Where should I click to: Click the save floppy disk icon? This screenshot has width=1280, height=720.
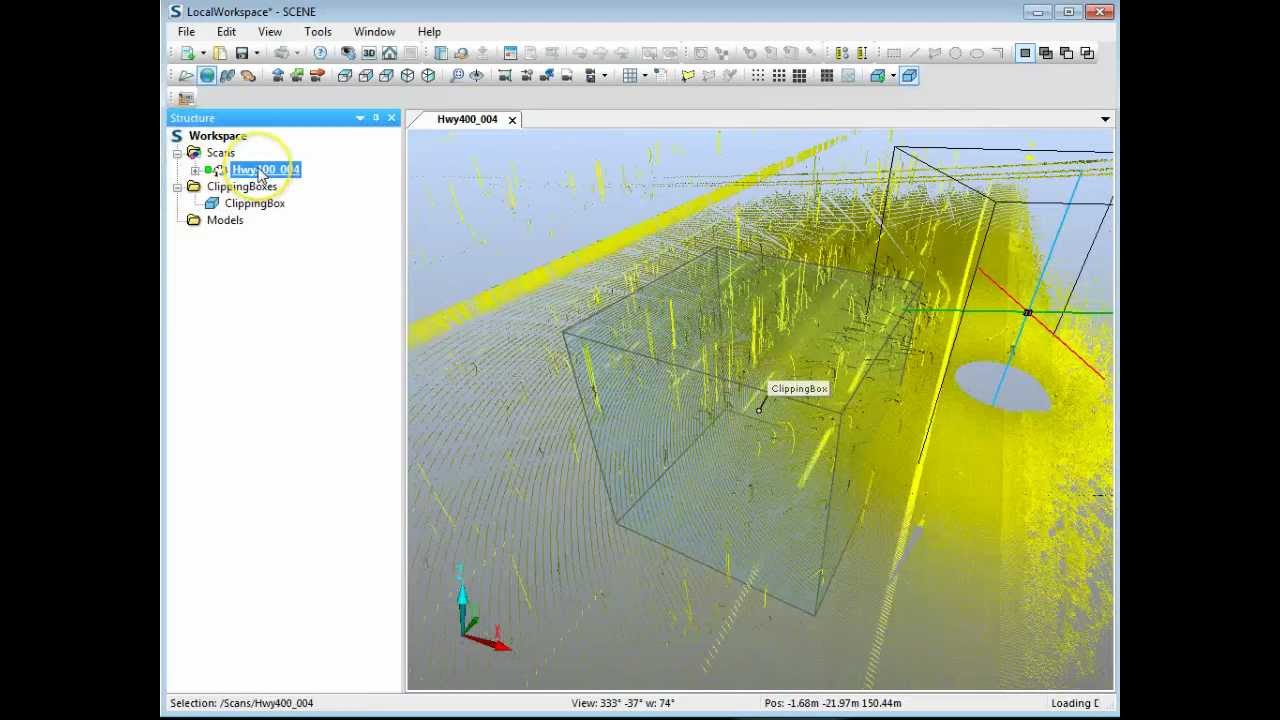pos(242,53)
